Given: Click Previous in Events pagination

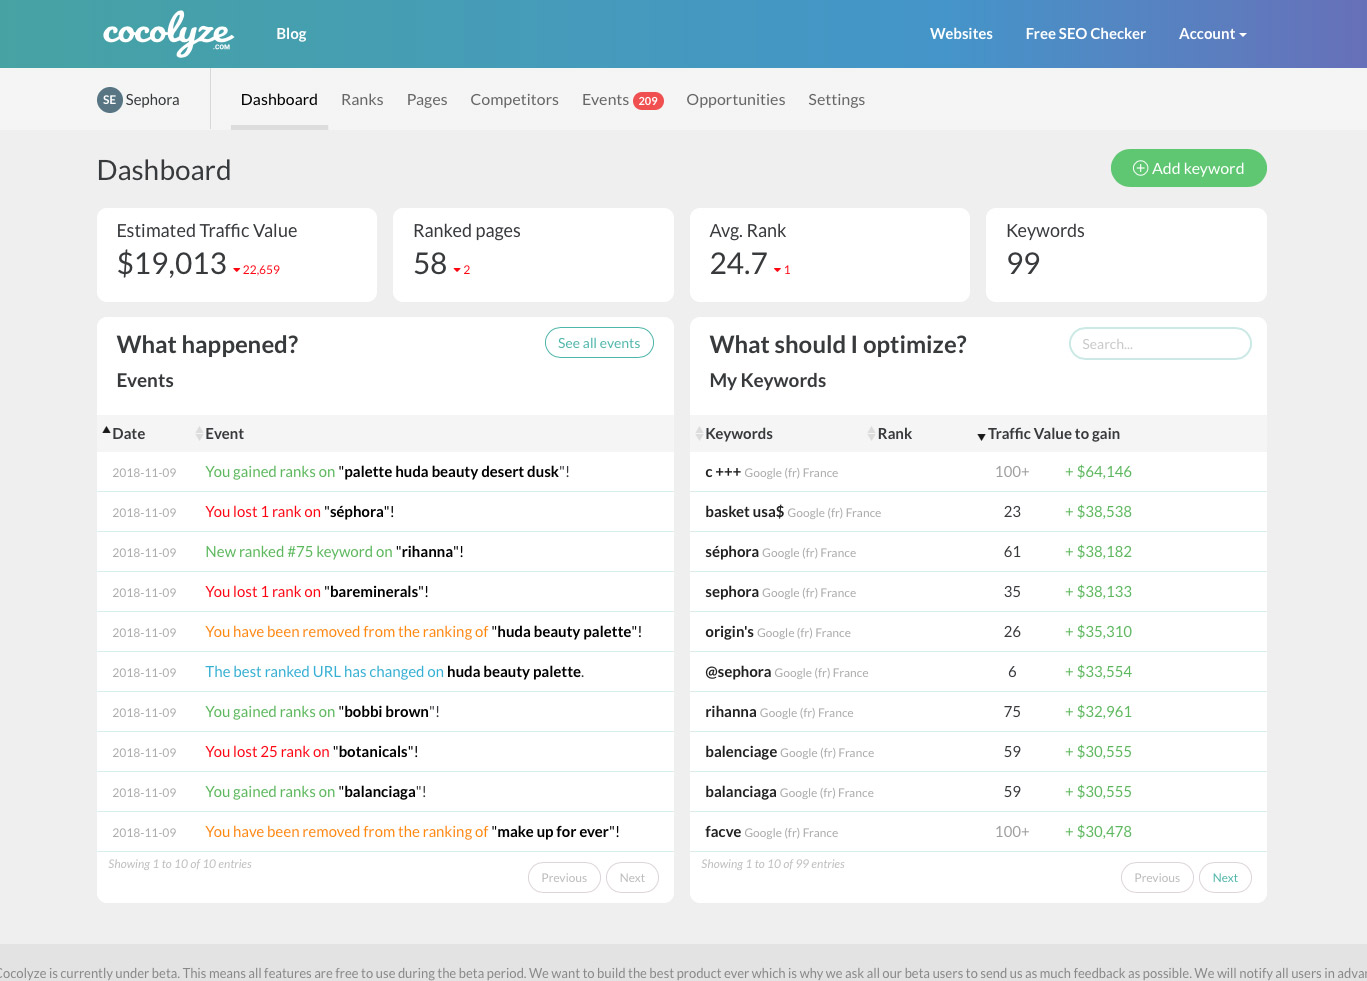Looking at the screenshot, I should point(564,878).
